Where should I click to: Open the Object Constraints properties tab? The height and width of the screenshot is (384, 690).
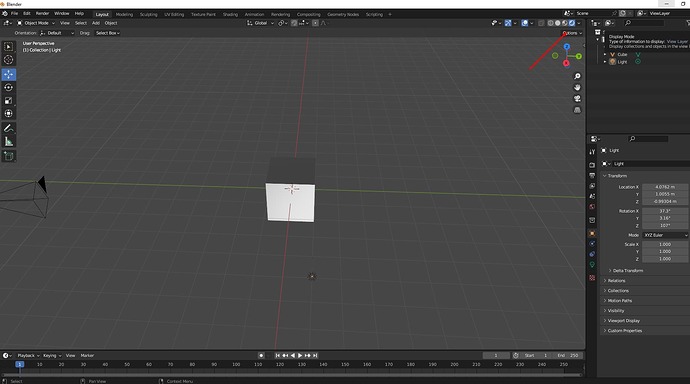592,254
